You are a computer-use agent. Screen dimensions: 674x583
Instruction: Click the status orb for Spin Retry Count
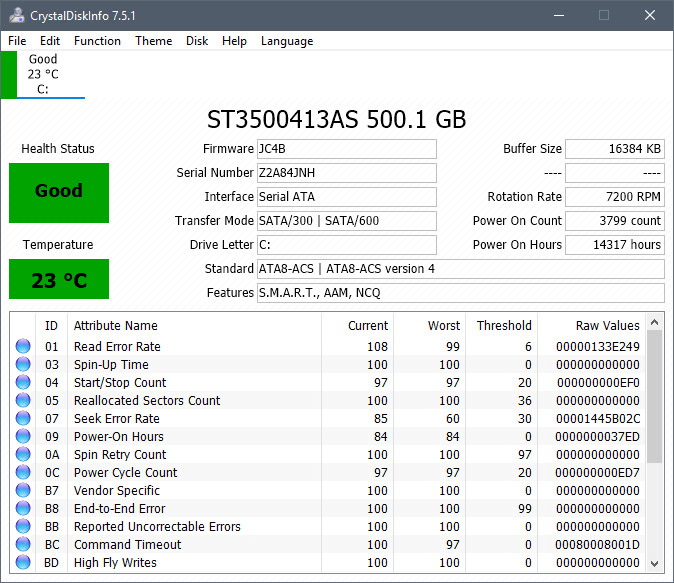pos(23,455)
